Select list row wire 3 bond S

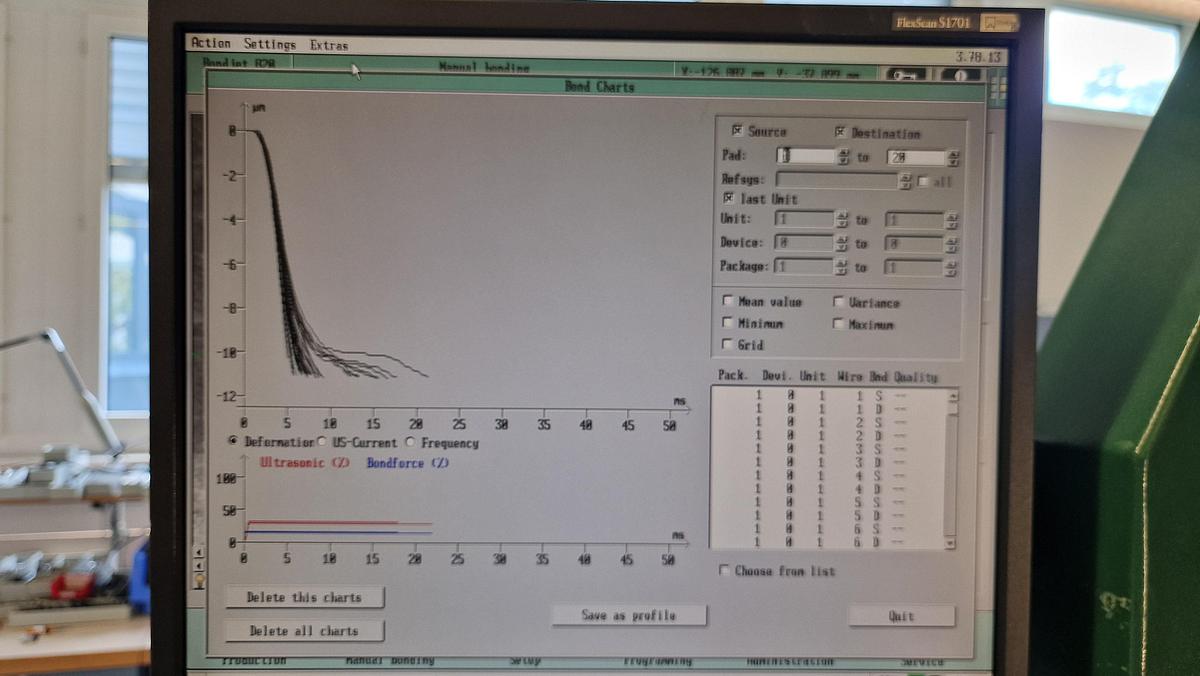click(x=828, y=449)
